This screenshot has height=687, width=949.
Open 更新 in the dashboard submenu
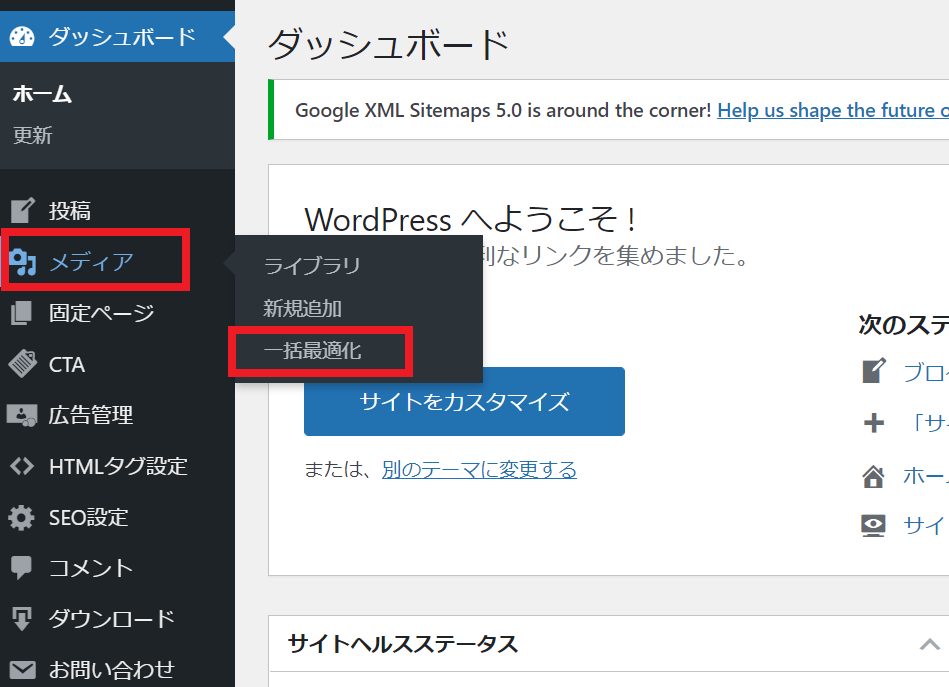click(33, 135)
